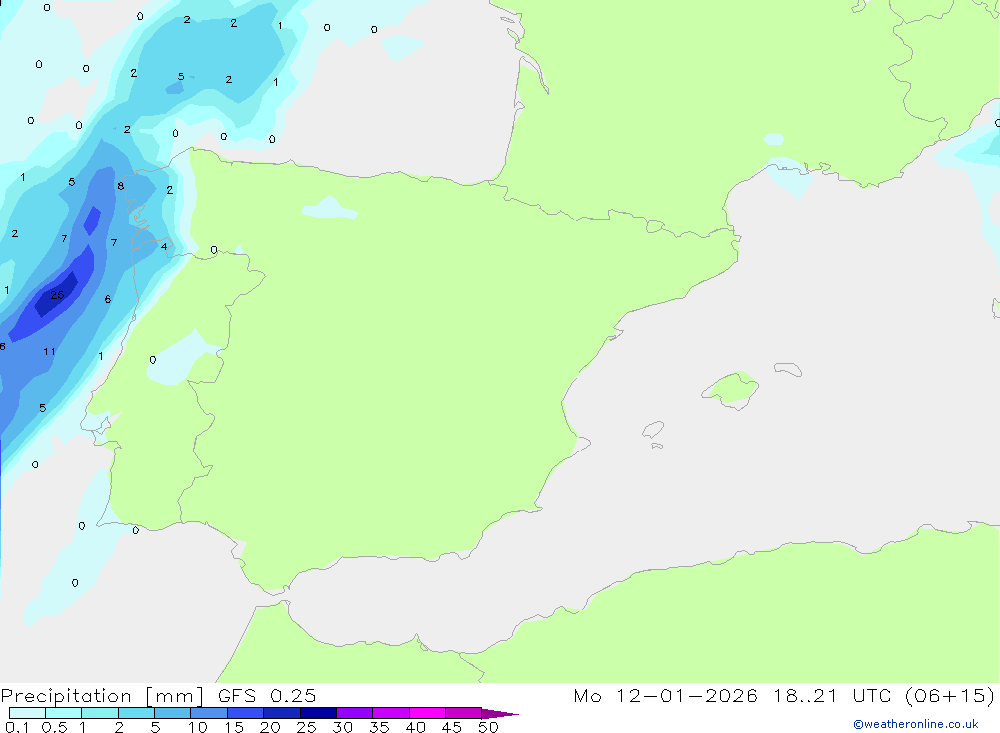Click the legend label '20'
The image size is (1000, 733).
pyautogui.click(x=270, y=727)
